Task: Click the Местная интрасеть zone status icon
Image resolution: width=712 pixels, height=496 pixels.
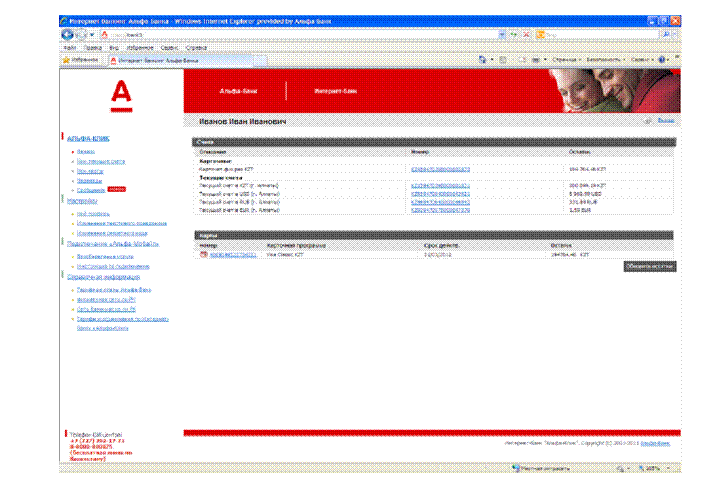Action: click(x=516, y=468)
